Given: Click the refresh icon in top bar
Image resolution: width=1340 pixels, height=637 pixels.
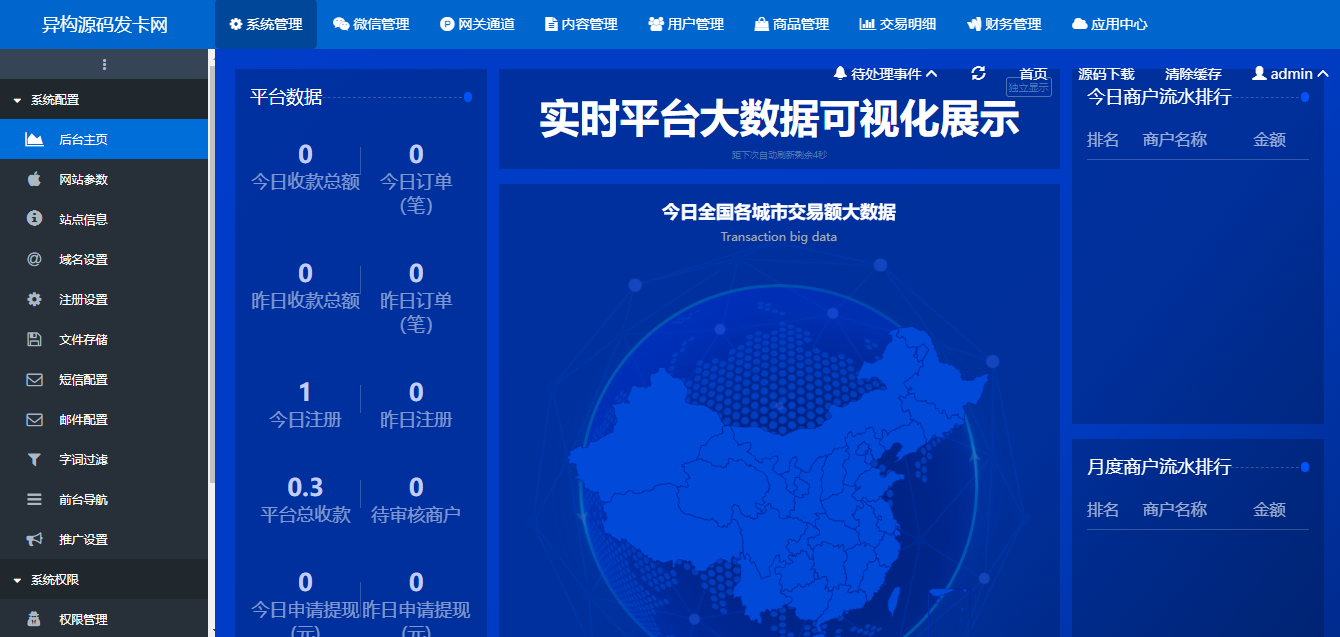Looking at the screenshot, I should (x=978, y=73).
